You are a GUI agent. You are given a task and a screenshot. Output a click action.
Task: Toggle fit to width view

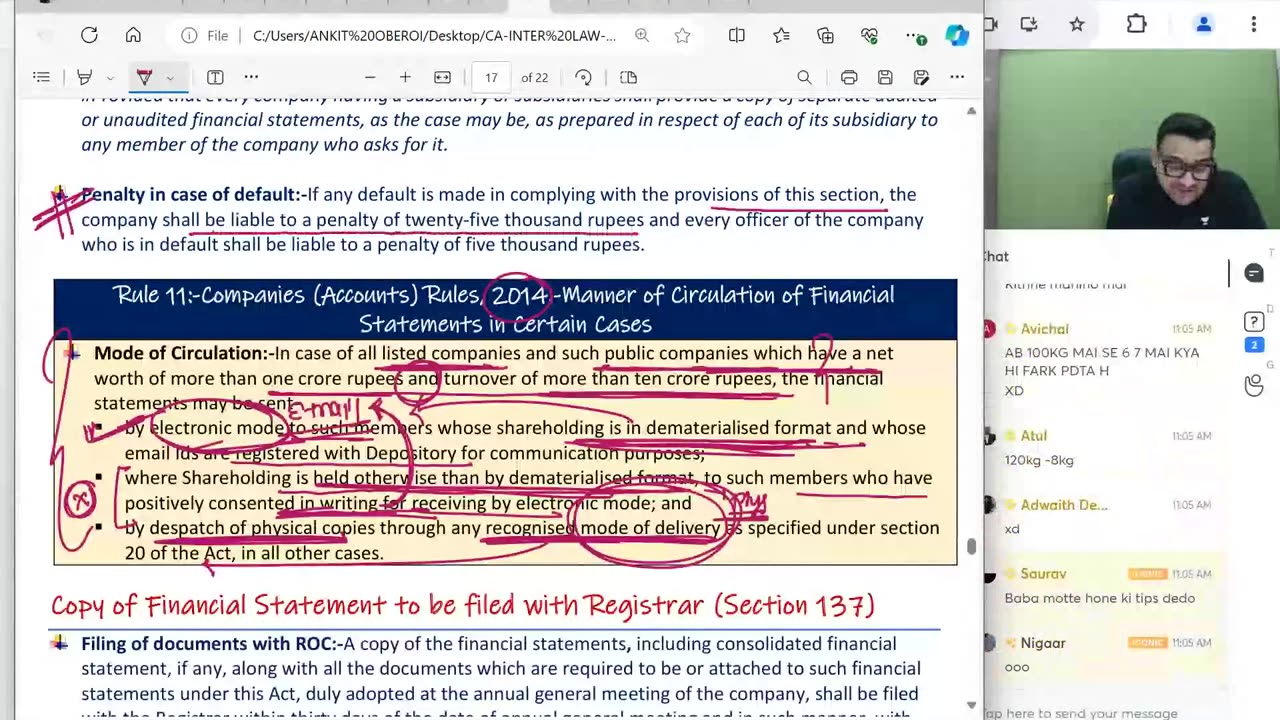442,77
